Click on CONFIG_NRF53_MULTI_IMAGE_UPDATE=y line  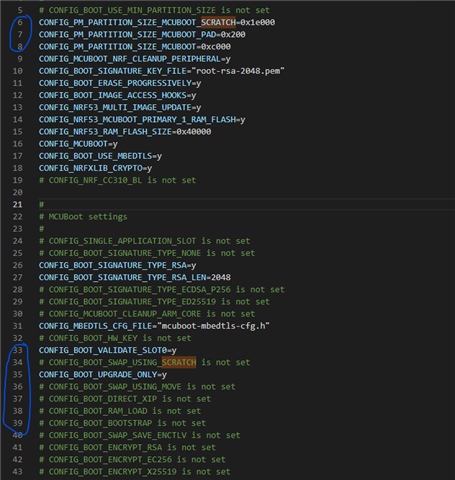click(x=120, y=107)
